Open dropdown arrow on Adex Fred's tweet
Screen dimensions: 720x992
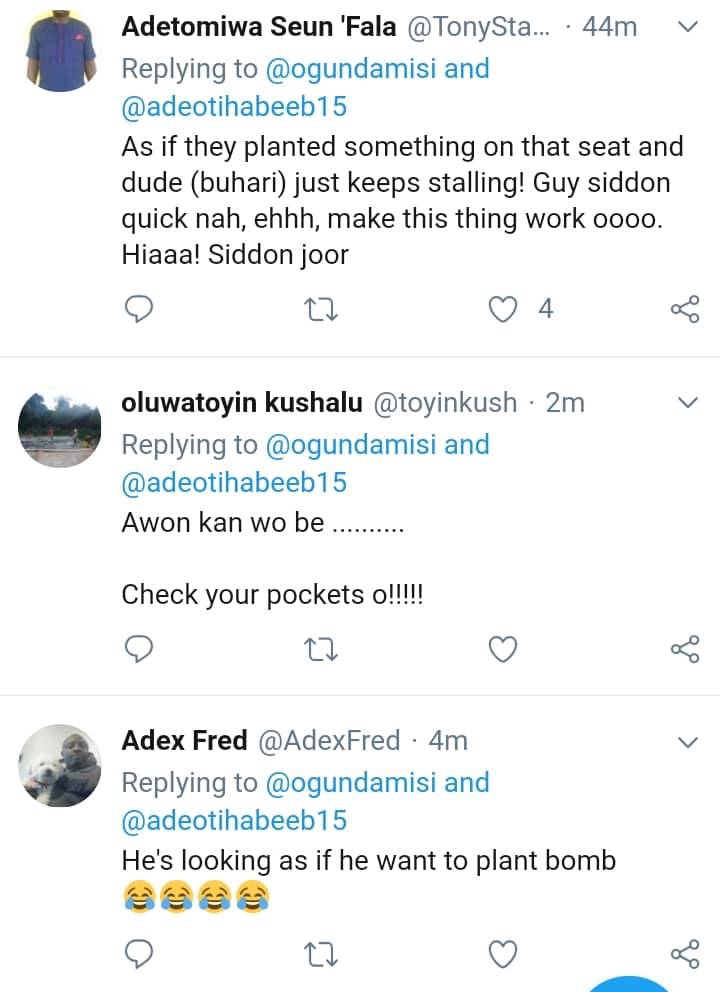tap(687, 742)
